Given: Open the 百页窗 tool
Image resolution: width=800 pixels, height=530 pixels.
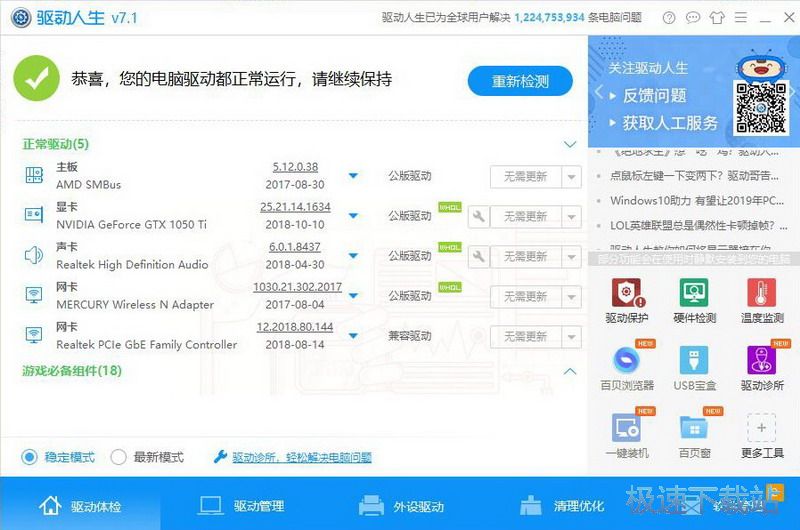Looking at the screenshot, I should tap(694, 435).
